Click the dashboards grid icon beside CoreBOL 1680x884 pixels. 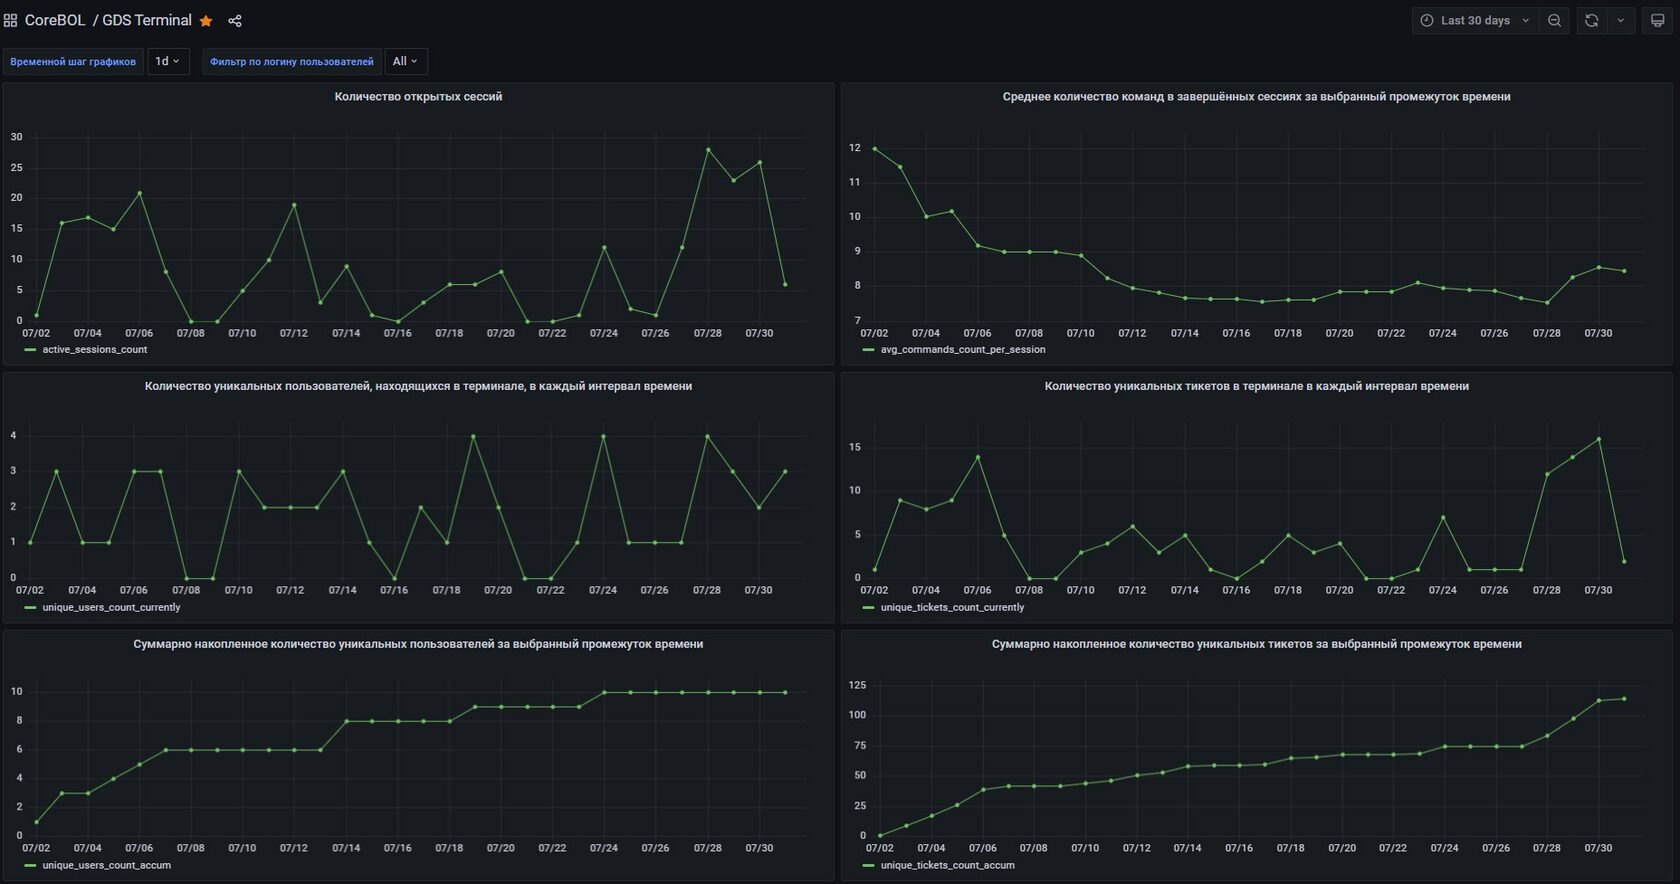(11, 20)
